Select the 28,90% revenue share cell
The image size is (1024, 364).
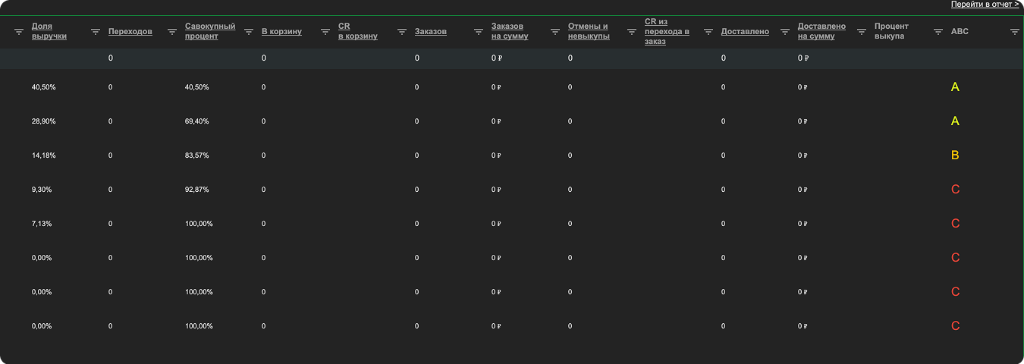point(44,121)
